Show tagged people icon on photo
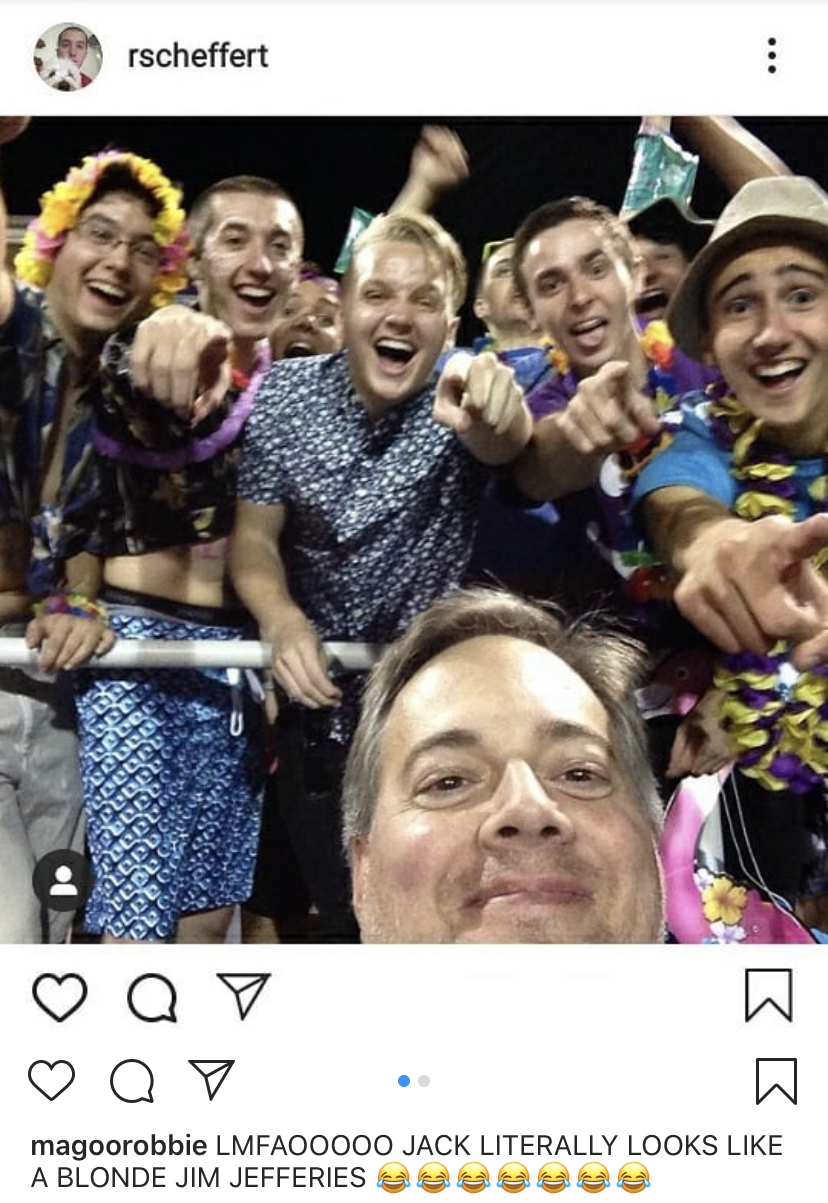Screen dimensions: 828x1203 pyautogui.click(x=63, y=880)
